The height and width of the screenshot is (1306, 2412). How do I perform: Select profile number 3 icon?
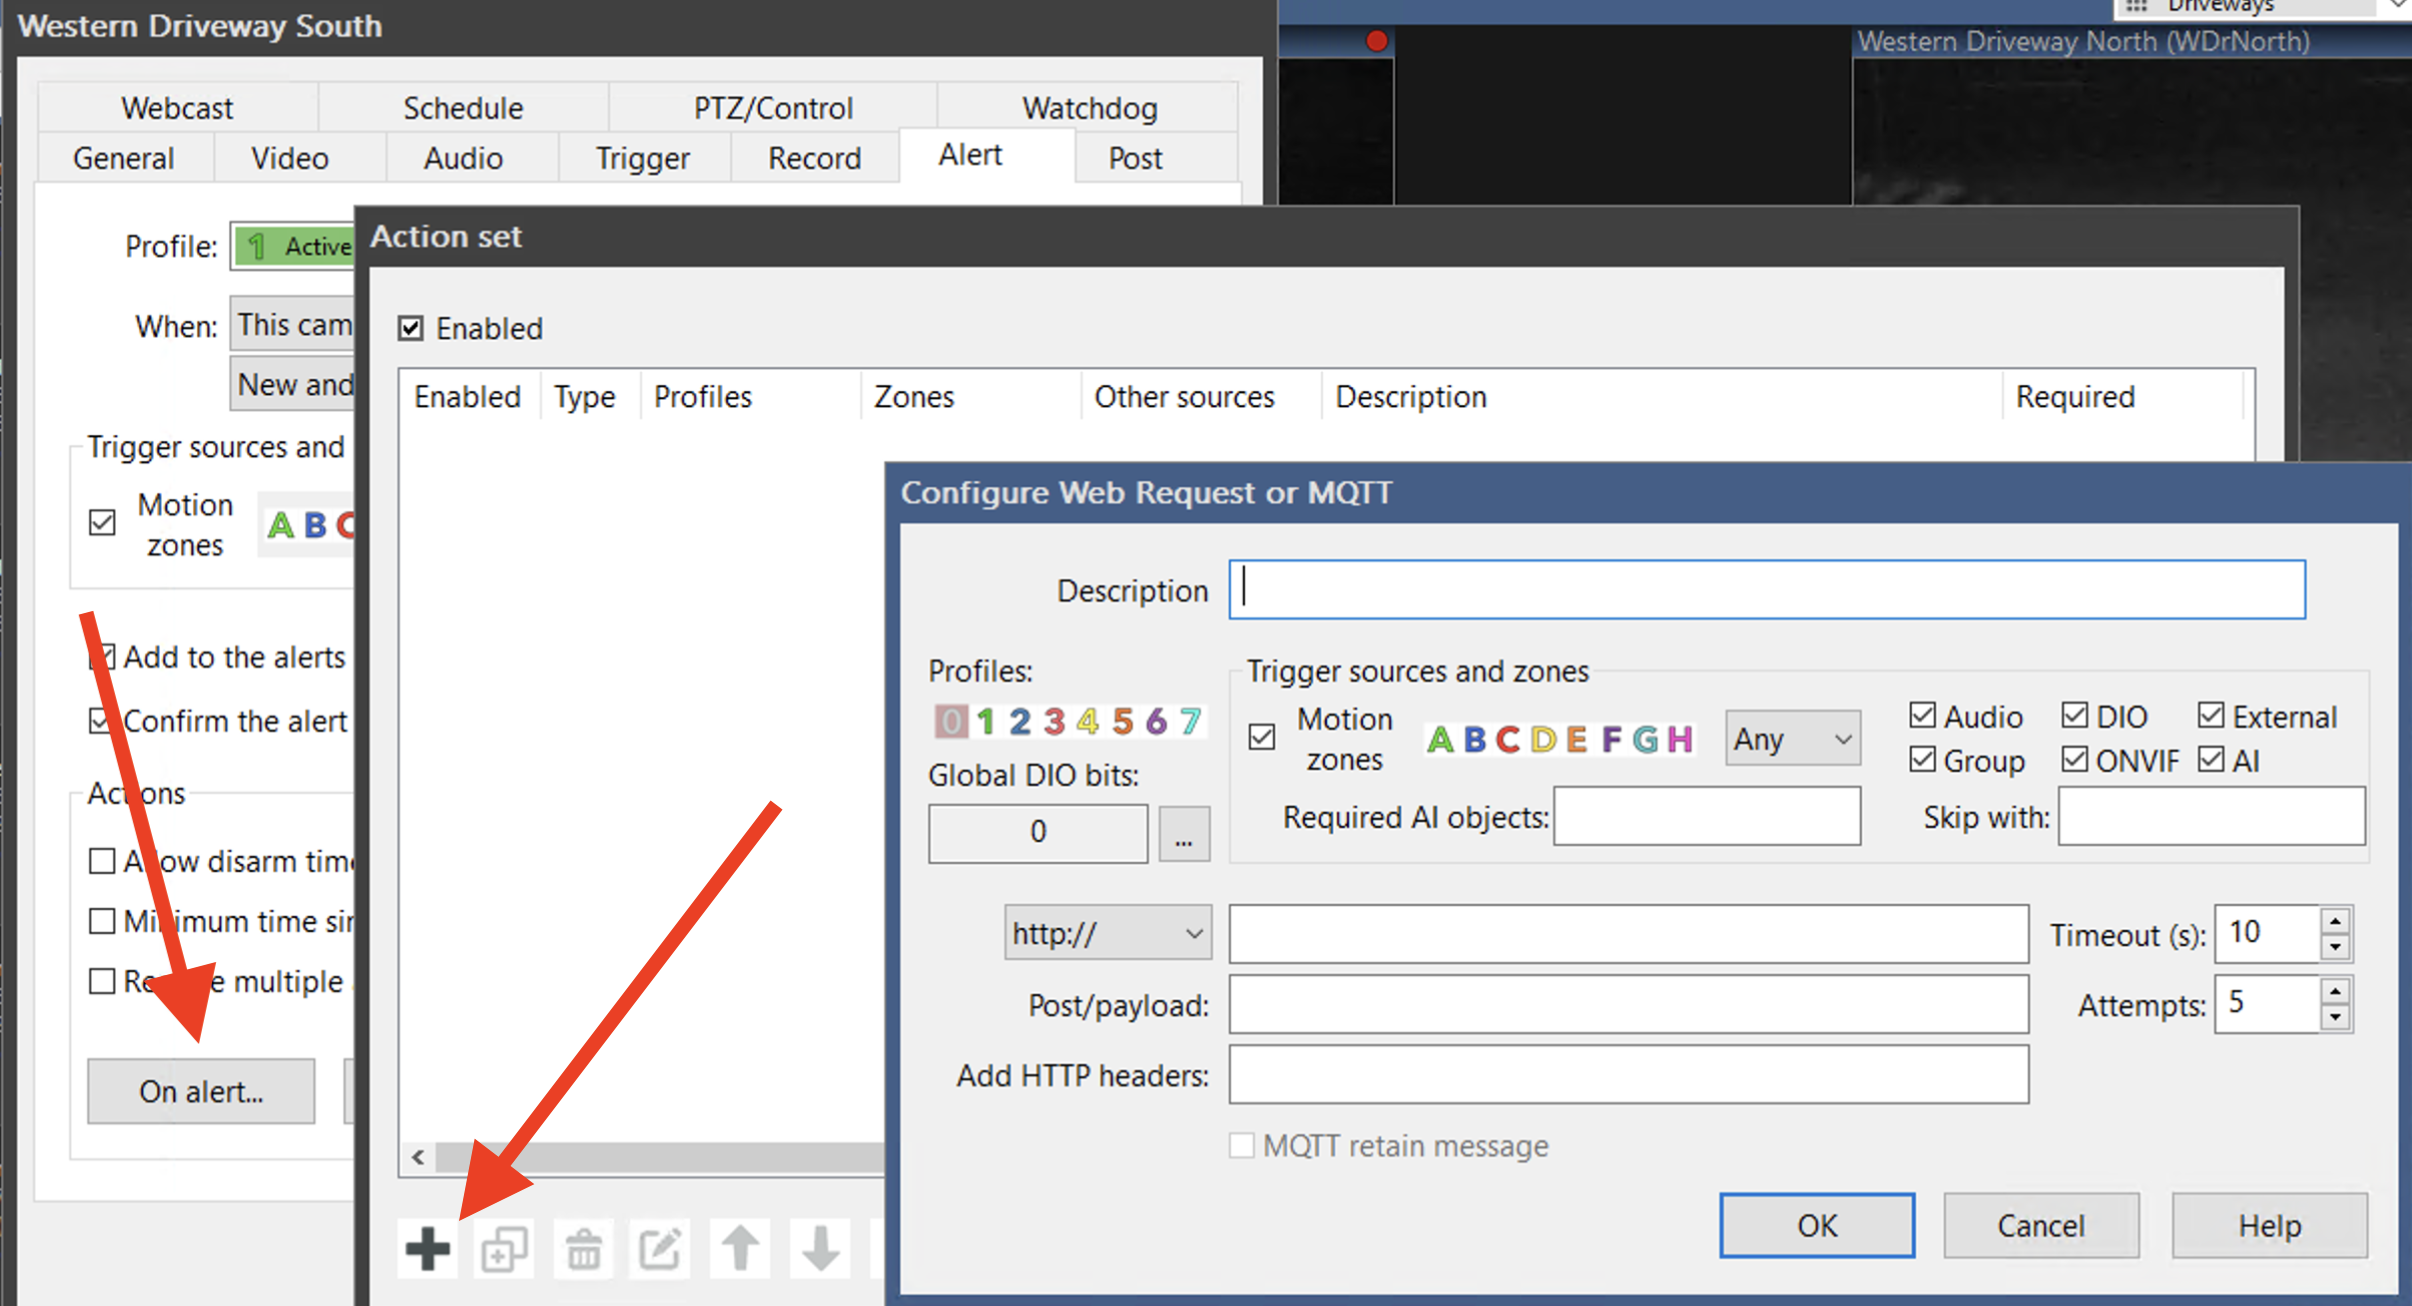click(x=1054, y=721)
